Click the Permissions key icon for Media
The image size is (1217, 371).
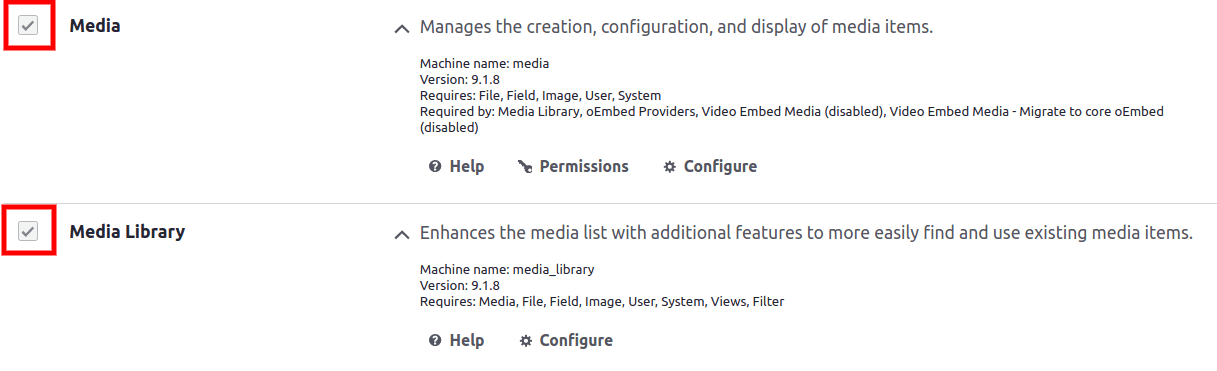pyautogui.click(x=524, y=167)
